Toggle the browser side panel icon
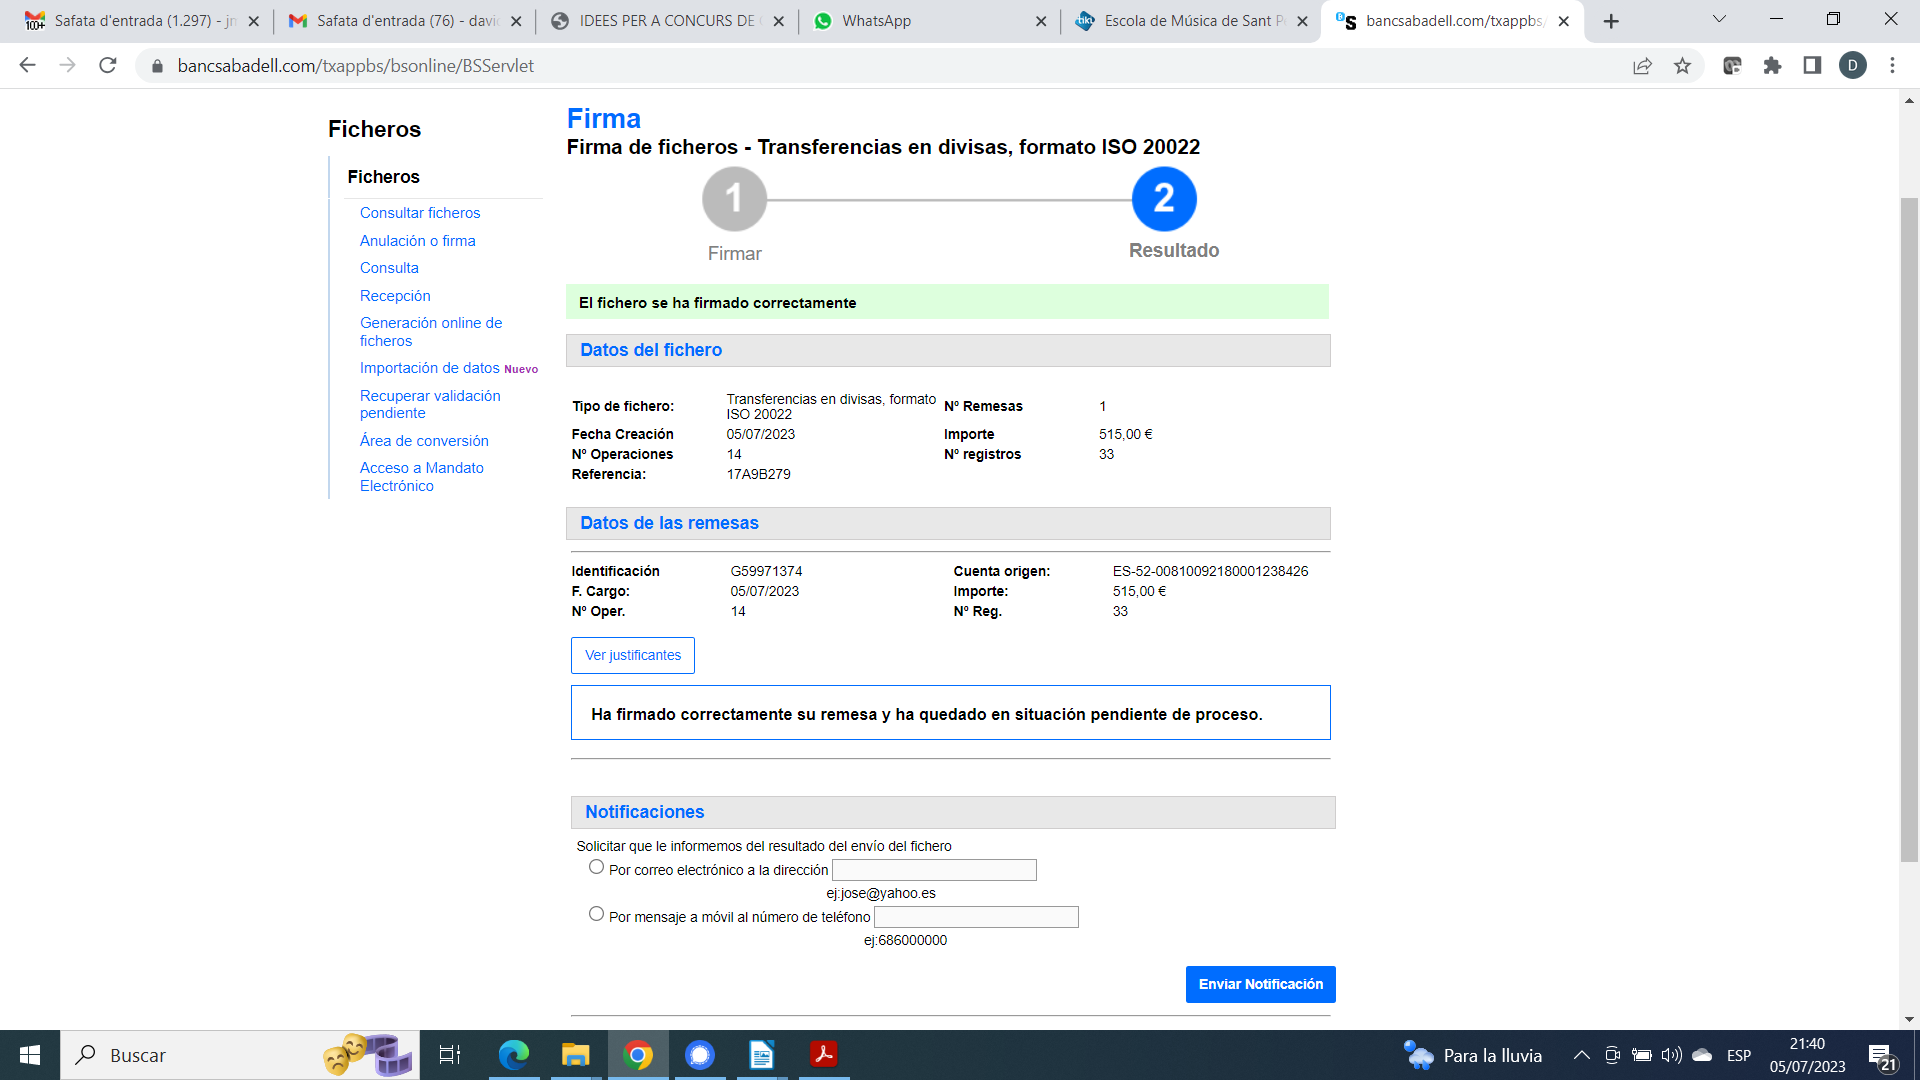The image size is (1920, 1080). (1812, 66)
